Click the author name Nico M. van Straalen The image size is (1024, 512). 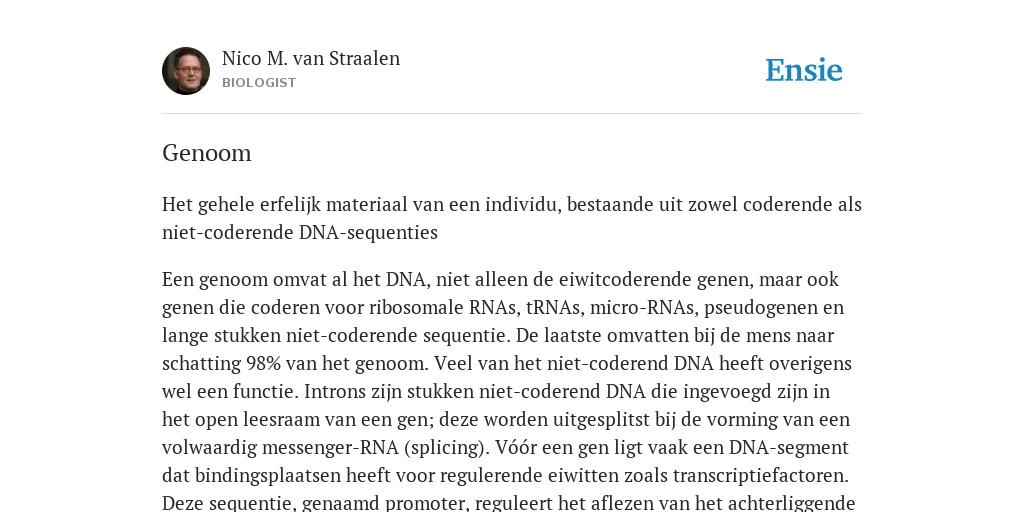click(x=311, y=58)
